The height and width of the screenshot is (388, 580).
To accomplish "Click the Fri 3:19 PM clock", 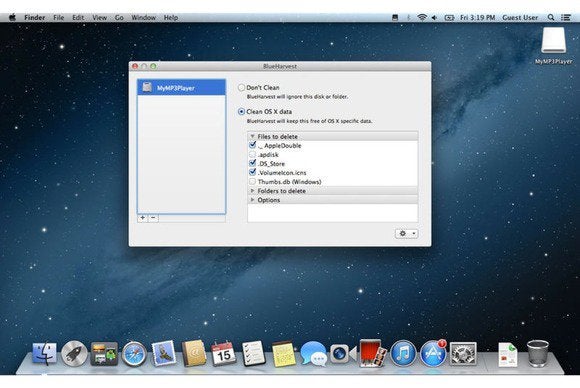I will 477,17.
